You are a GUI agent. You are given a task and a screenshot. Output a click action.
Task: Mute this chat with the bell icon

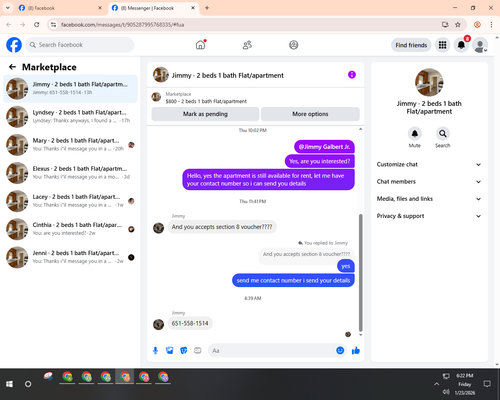click(x=415, y=134)
